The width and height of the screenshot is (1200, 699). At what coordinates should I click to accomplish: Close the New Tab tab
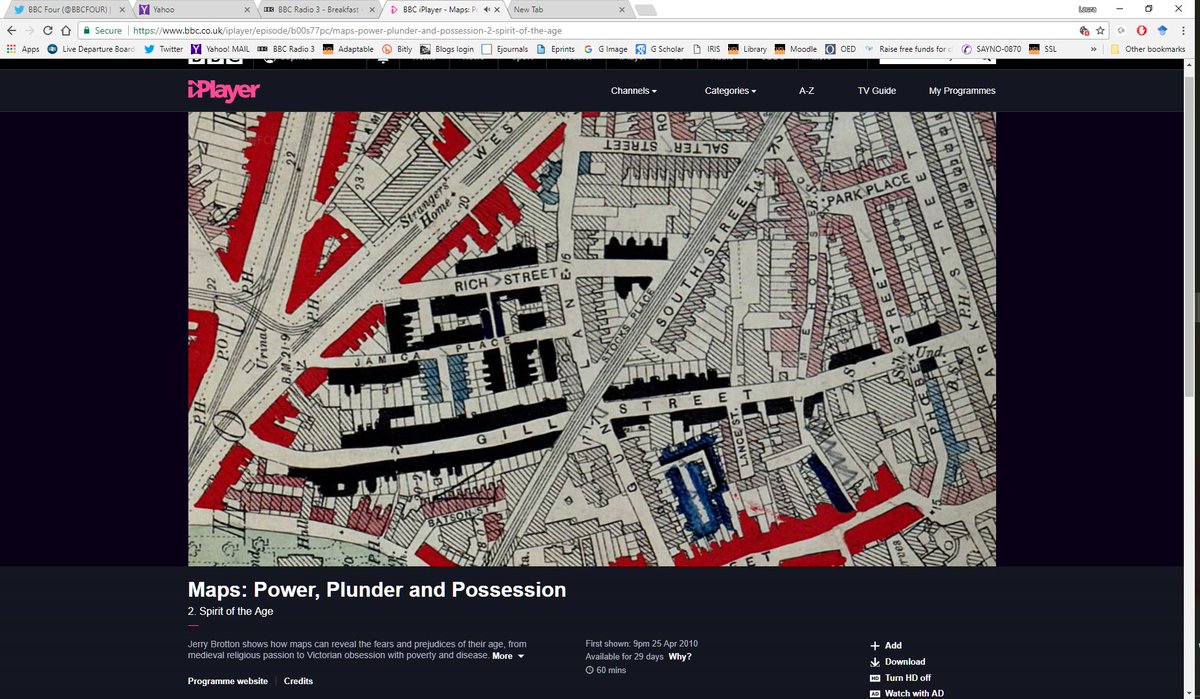[x=620, y=9]
